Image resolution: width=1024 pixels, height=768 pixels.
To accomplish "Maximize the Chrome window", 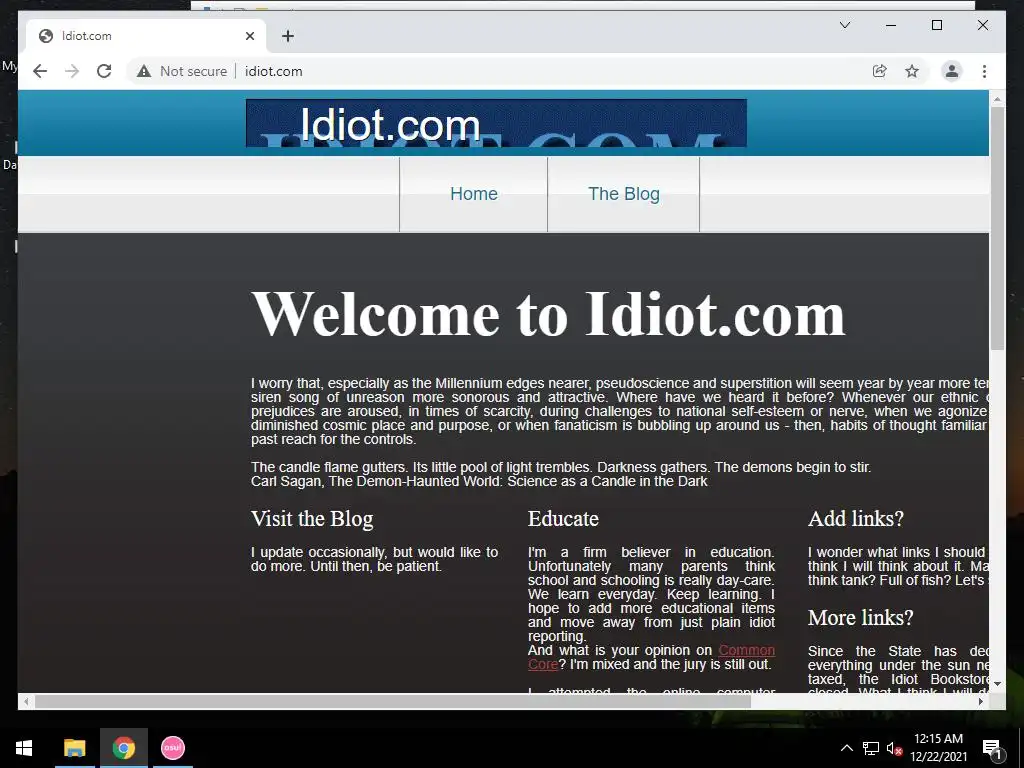I will pos(936,25).
